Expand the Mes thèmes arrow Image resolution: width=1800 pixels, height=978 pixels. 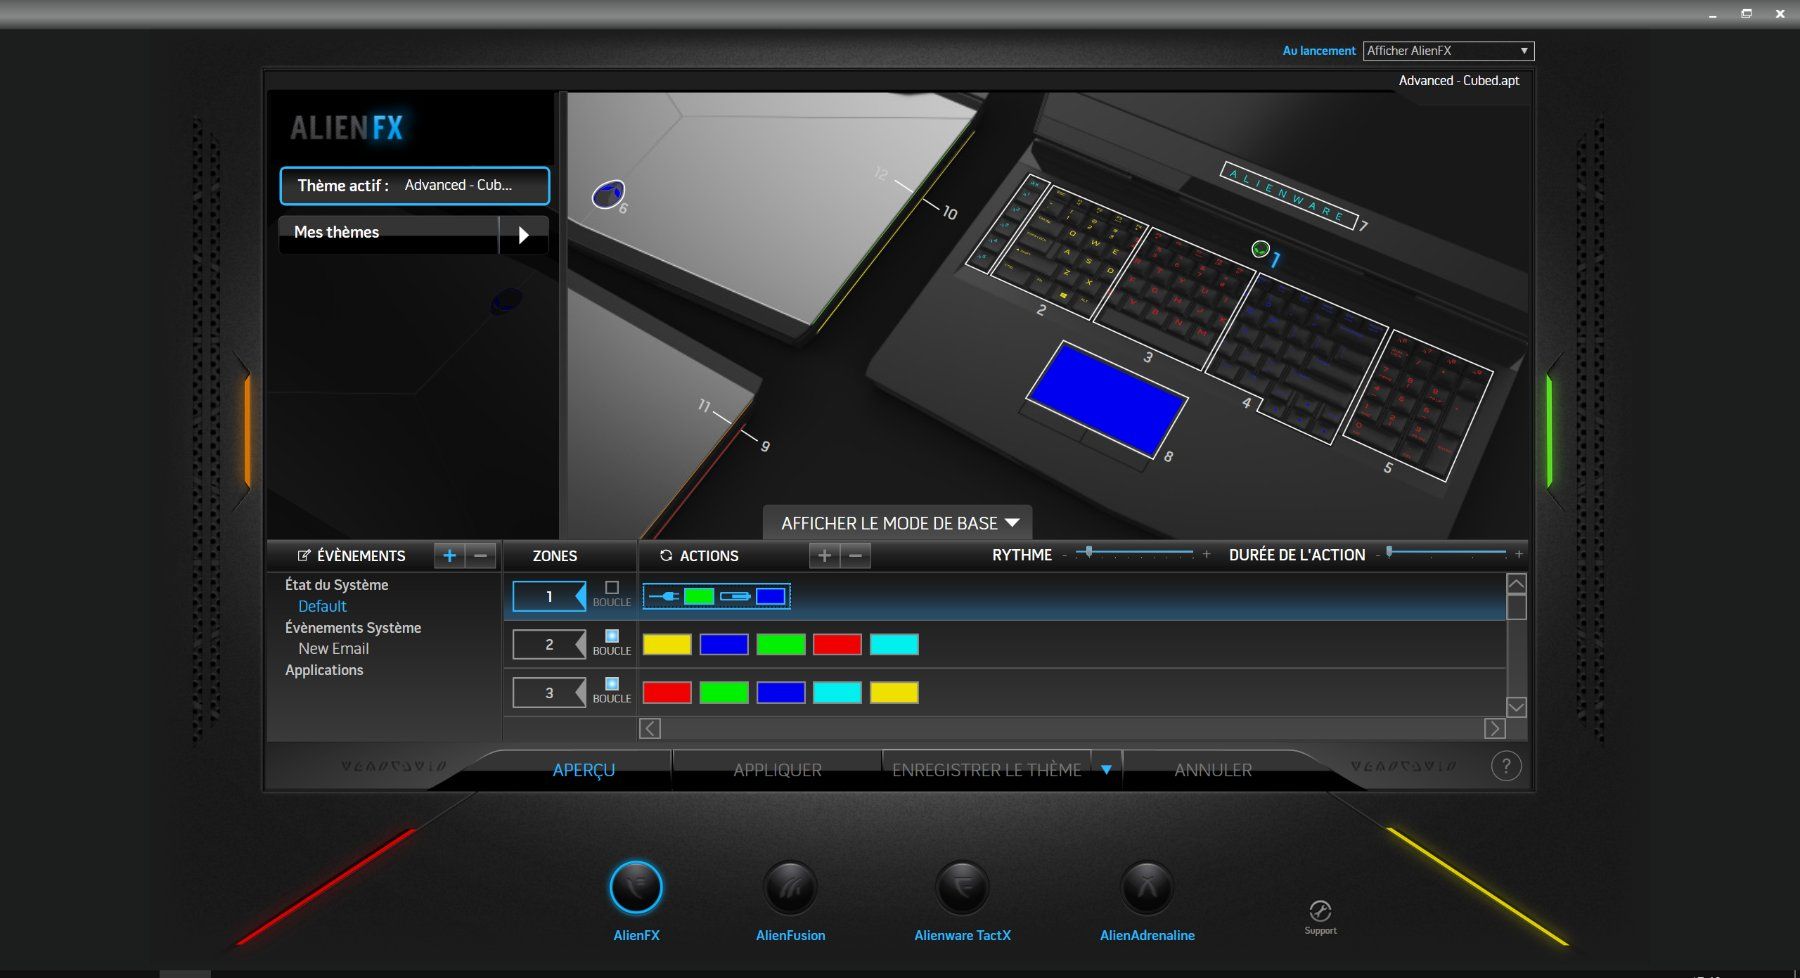[523, 235]
